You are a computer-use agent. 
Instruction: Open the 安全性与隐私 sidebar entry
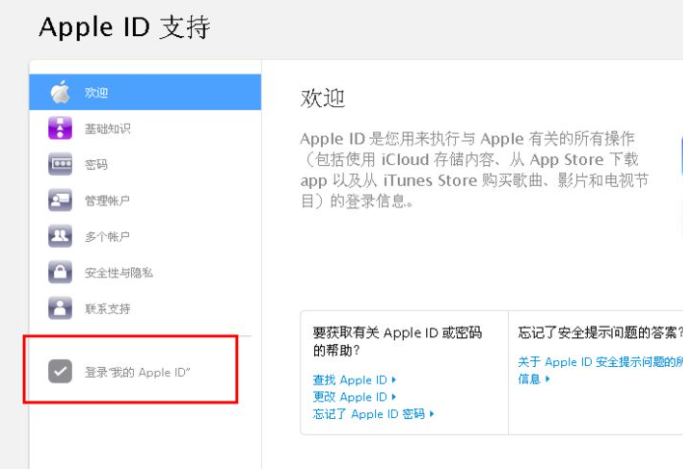coord(118,273)
